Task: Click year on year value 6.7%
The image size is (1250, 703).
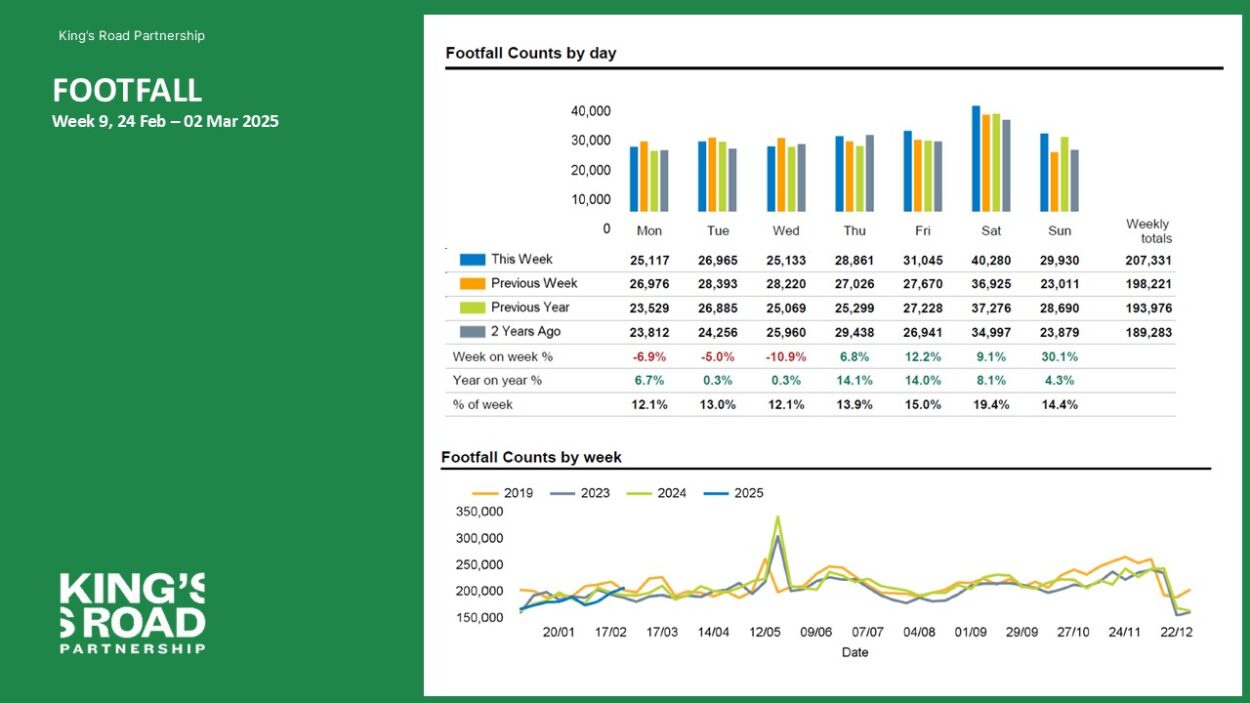Action: pos(650,381)
